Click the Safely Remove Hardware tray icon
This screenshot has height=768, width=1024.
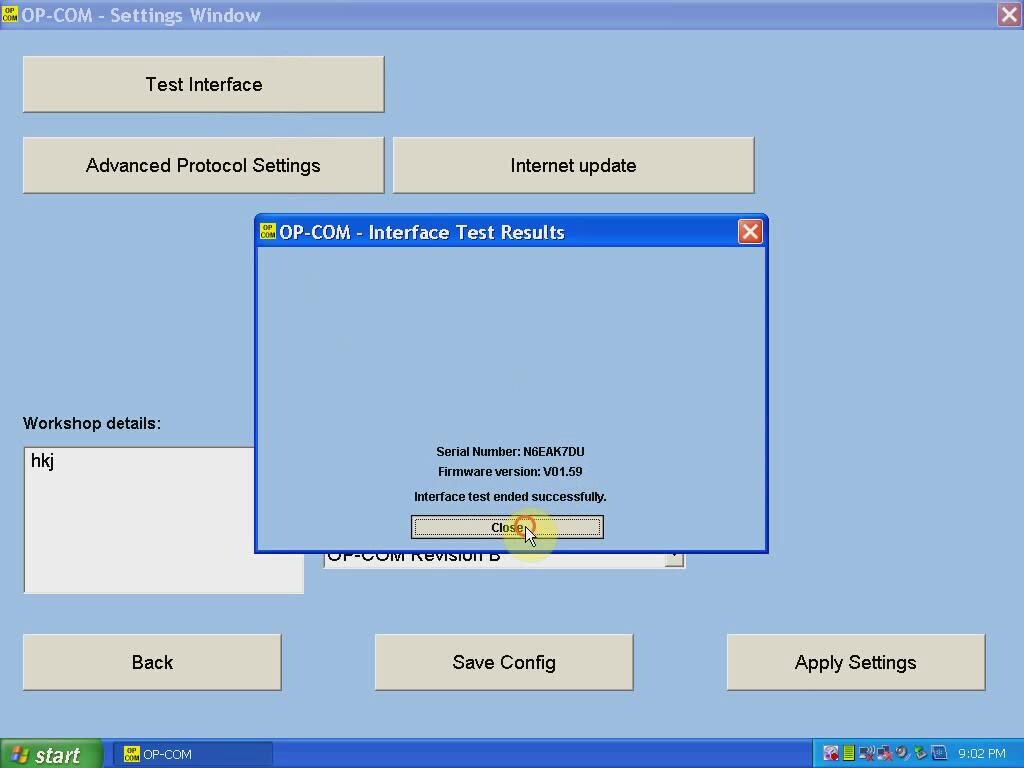coord(920,754)
